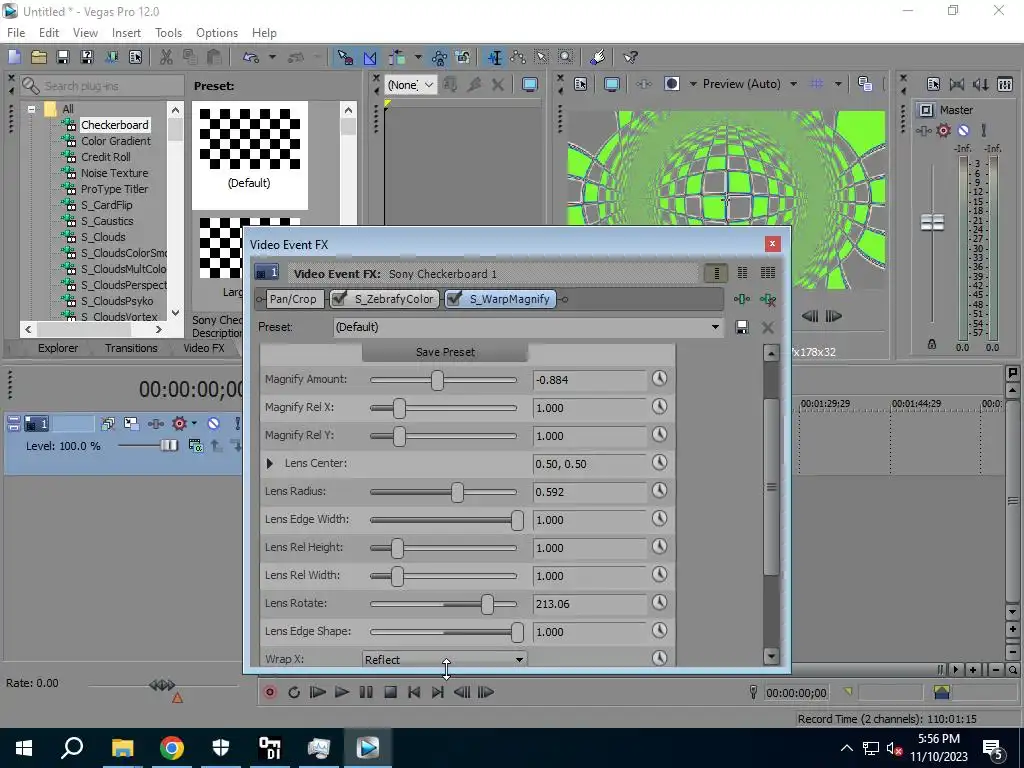Click the Magnify Amount slider handle
The width and height of the screenshot is (1024, 768).
click(438, 380)
